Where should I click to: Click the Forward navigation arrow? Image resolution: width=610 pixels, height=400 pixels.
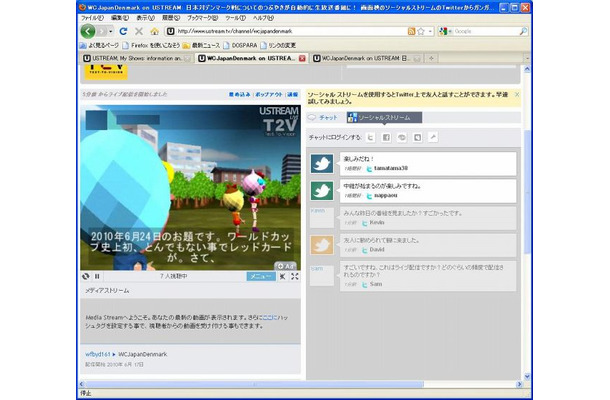click(102, 31)
